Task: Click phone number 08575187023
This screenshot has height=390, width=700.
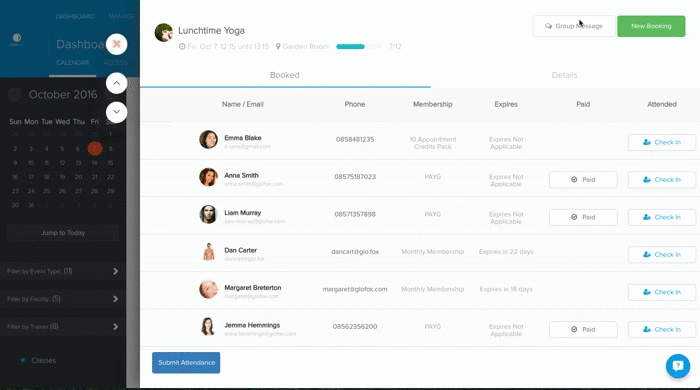Action: tap(355, 177)
